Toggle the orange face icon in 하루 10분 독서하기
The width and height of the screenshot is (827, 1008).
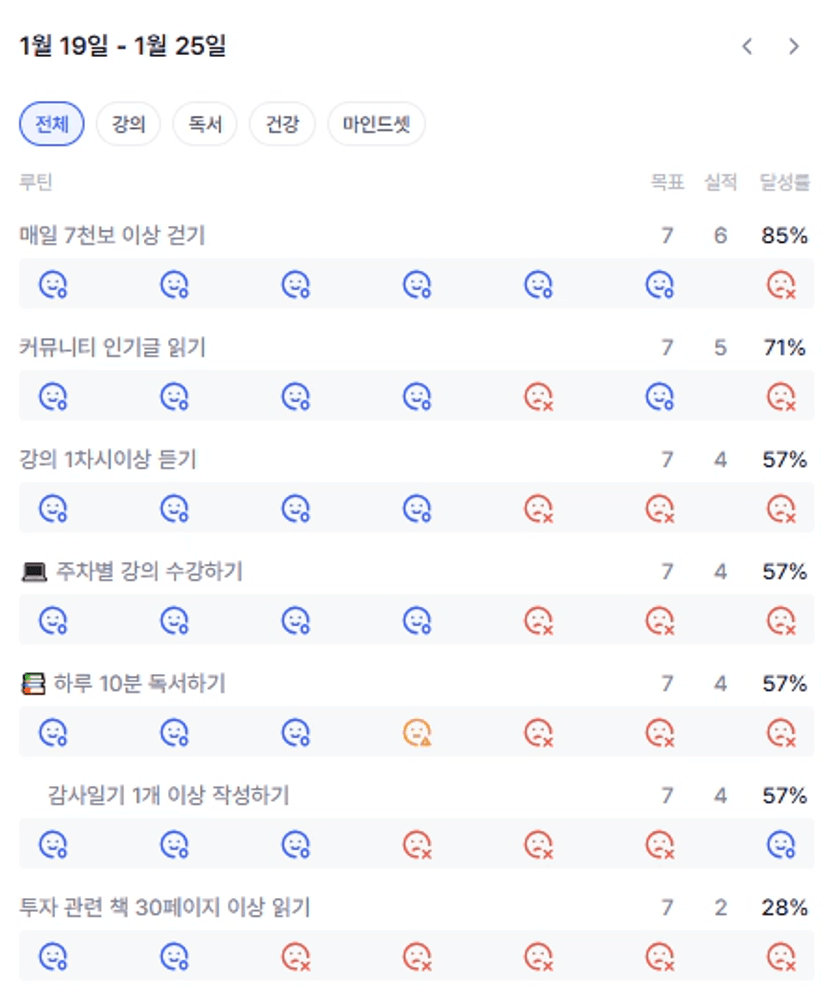click(x=417, y=733)
